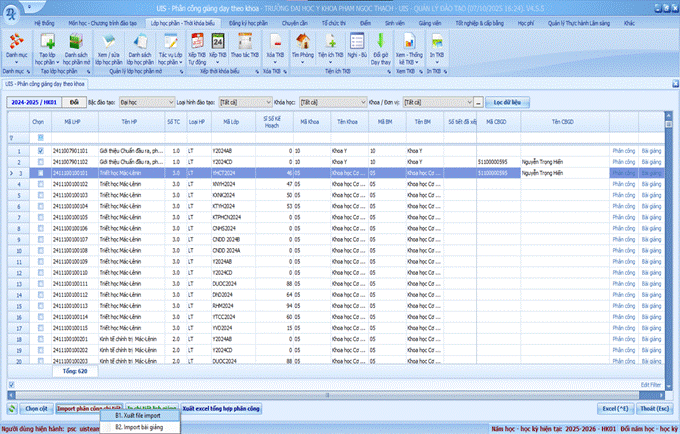
Task: Uncheck the Chọn box for row 1
Action: 41,151
